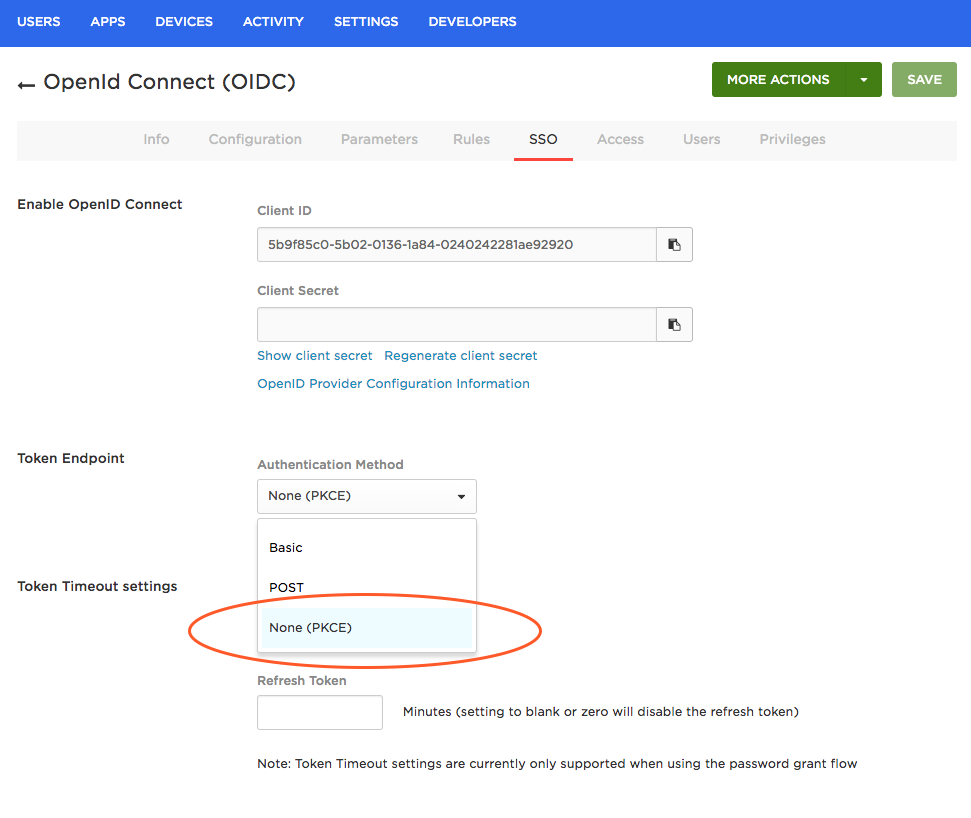Go to the Rules tab

pyautogui.click(x=470, y=139)
